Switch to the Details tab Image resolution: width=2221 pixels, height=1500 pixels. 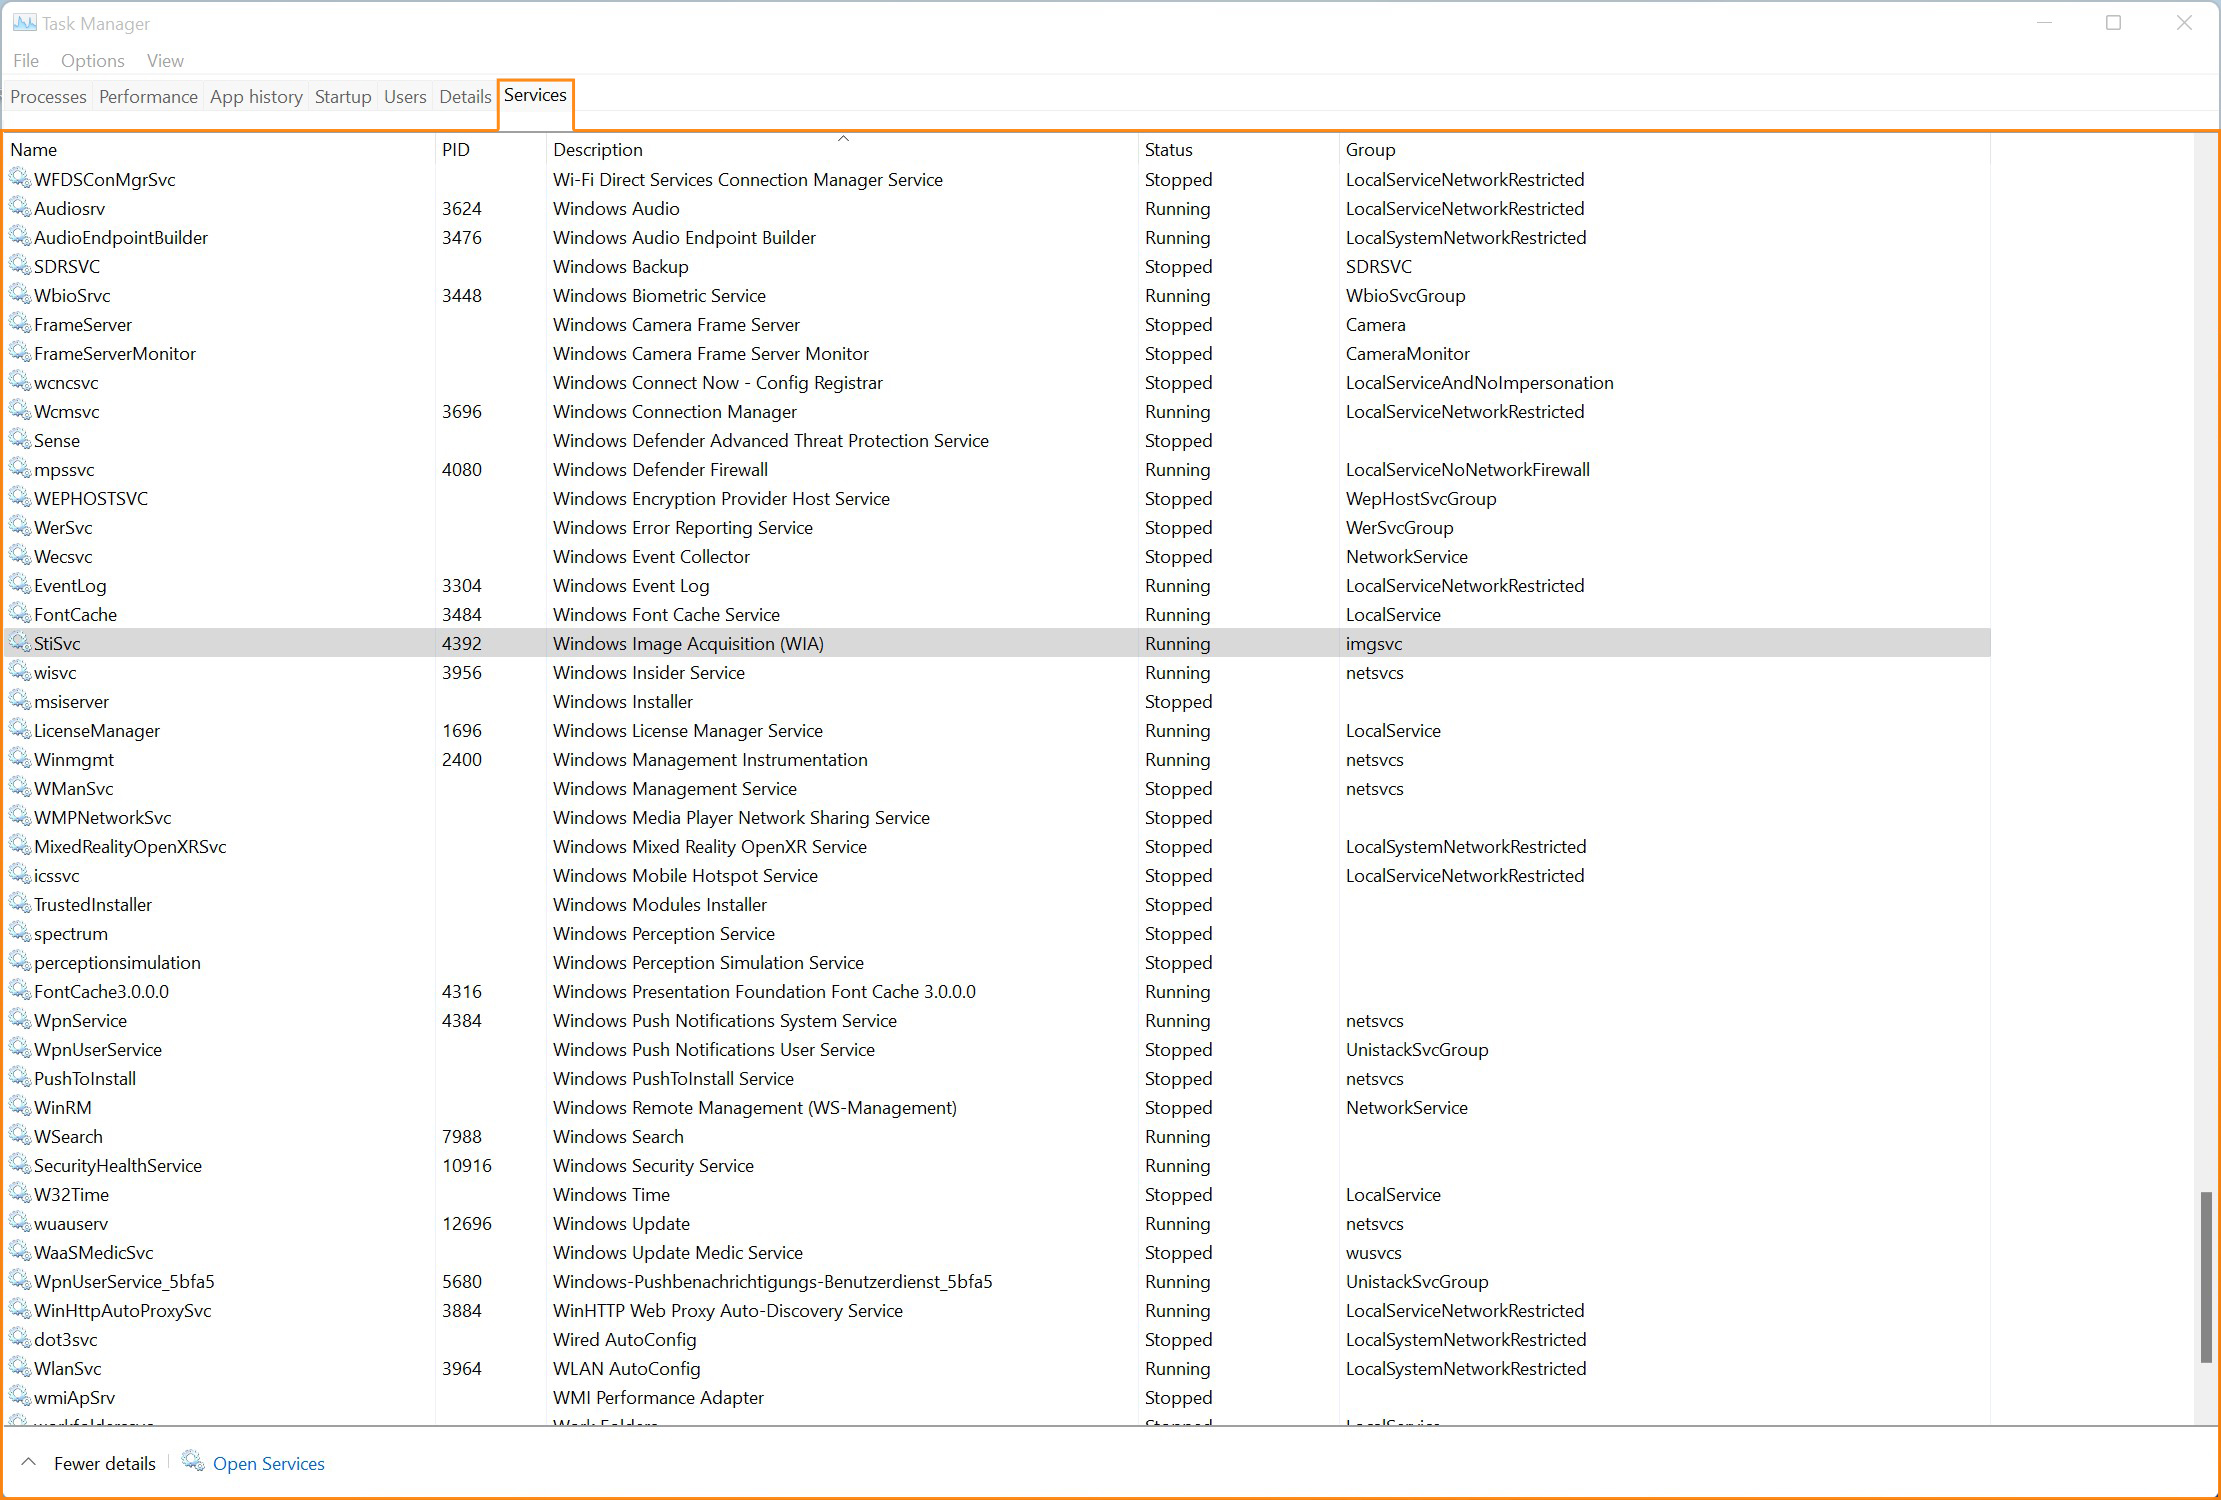click(465, 97)
